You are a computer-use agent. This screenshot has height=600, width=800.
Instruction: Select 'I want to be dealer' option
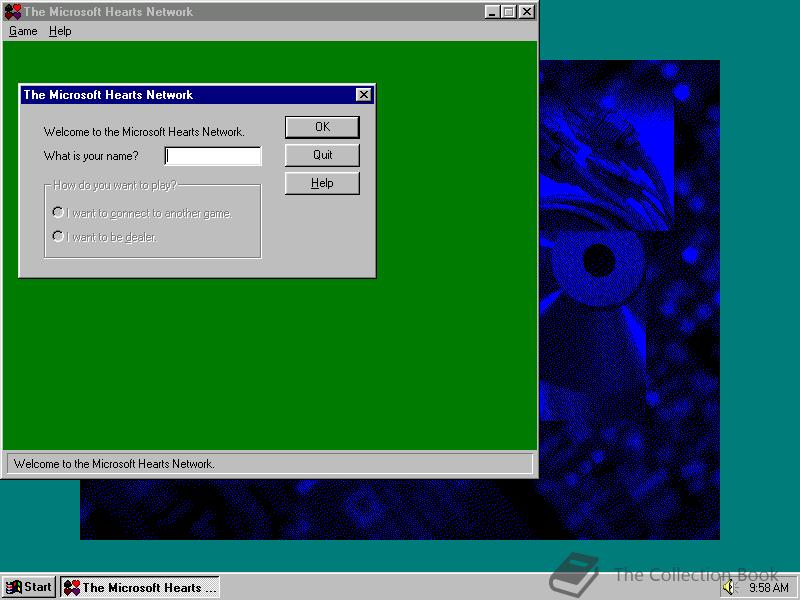click(x=105, y=237)
